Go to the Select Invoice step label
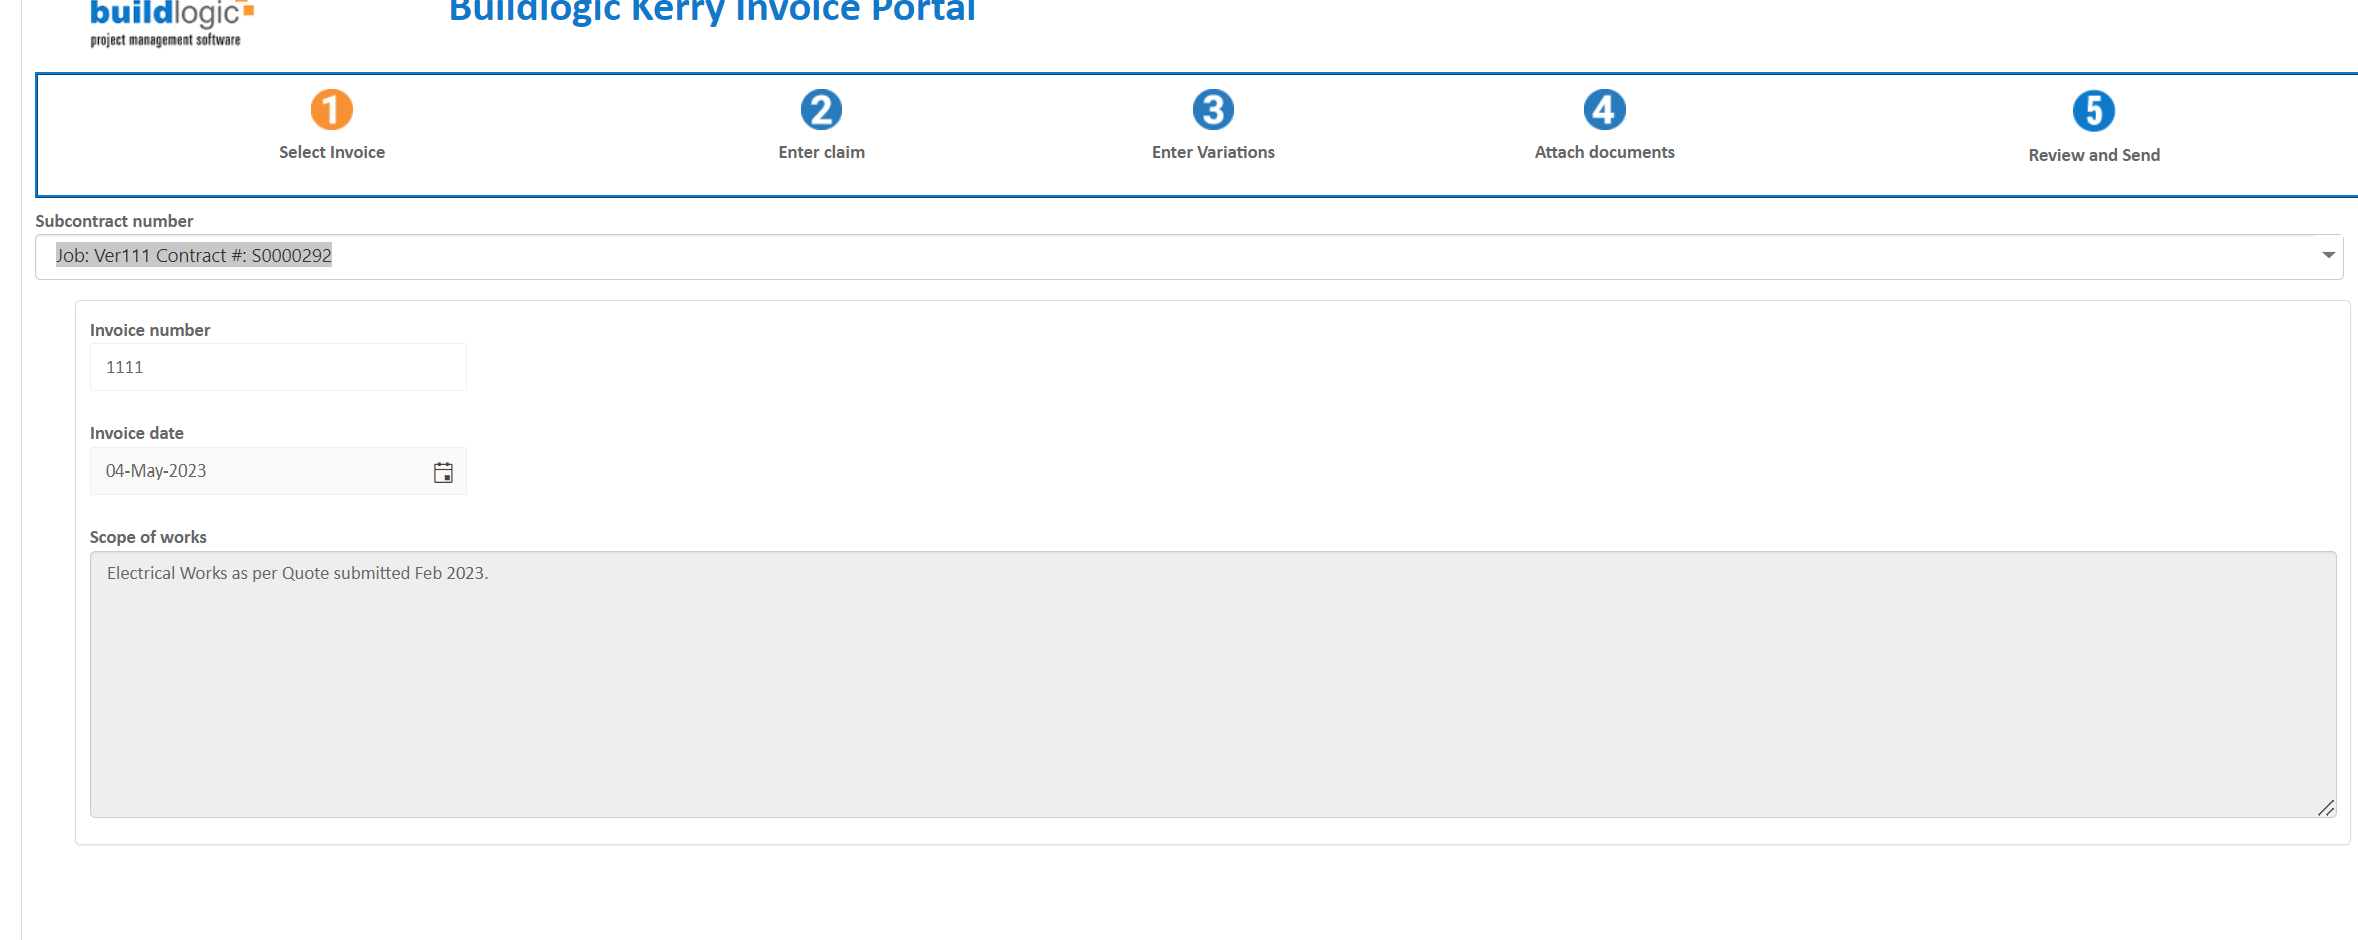The width and height of the screenshot is (2358, 940). pyautogui.click(x=332, y=152)
